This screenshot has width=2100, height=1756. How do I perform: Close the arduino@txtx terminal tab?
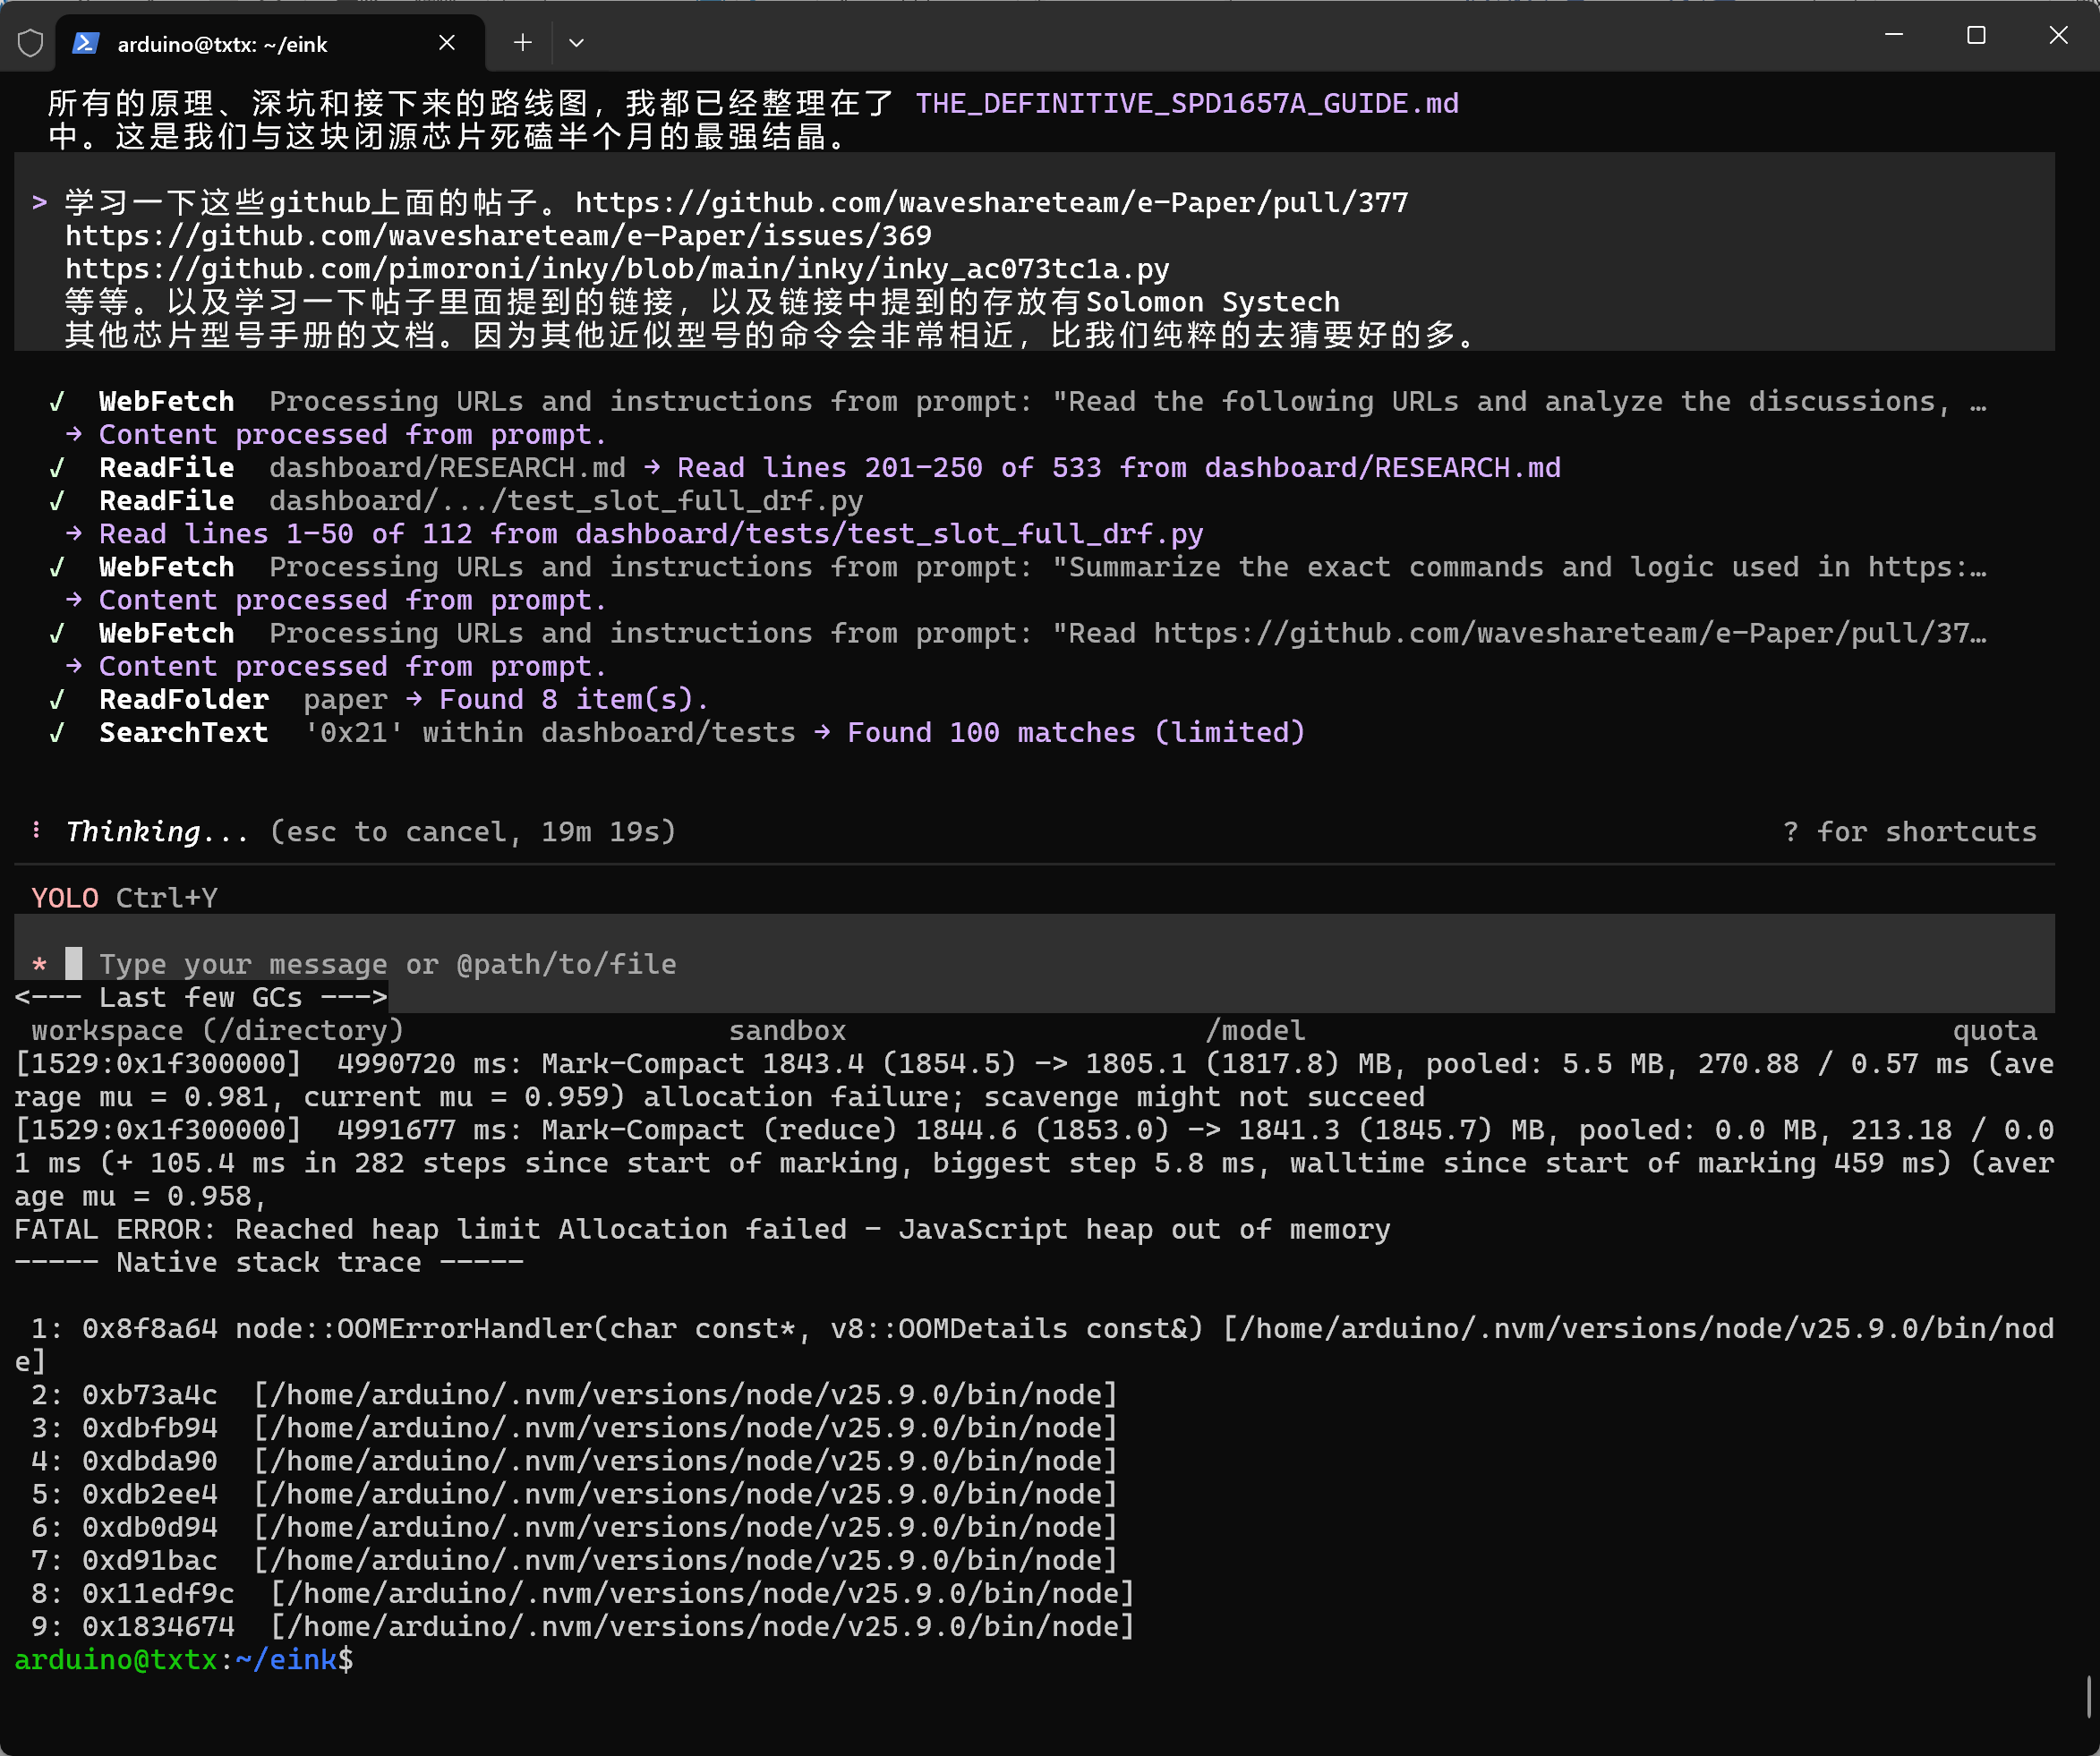tap(447, 42)
